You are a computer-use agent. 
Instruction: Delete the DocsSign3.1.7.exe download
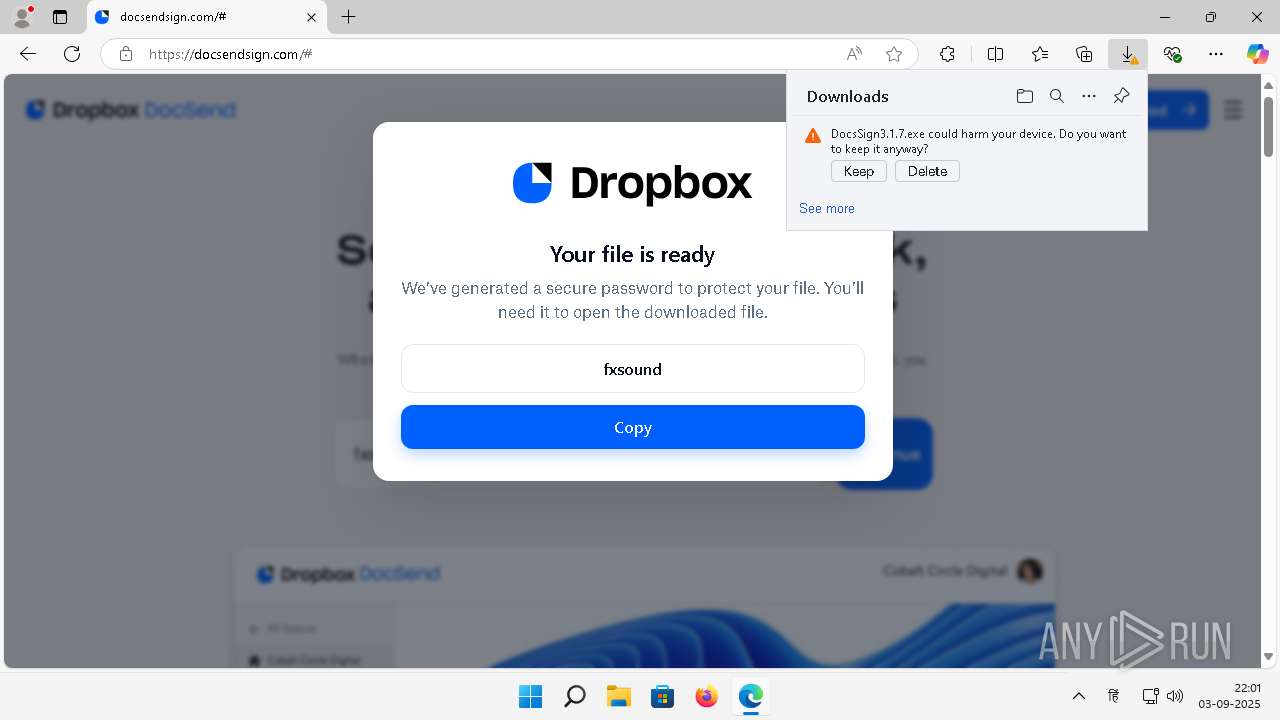coord(927,171)
